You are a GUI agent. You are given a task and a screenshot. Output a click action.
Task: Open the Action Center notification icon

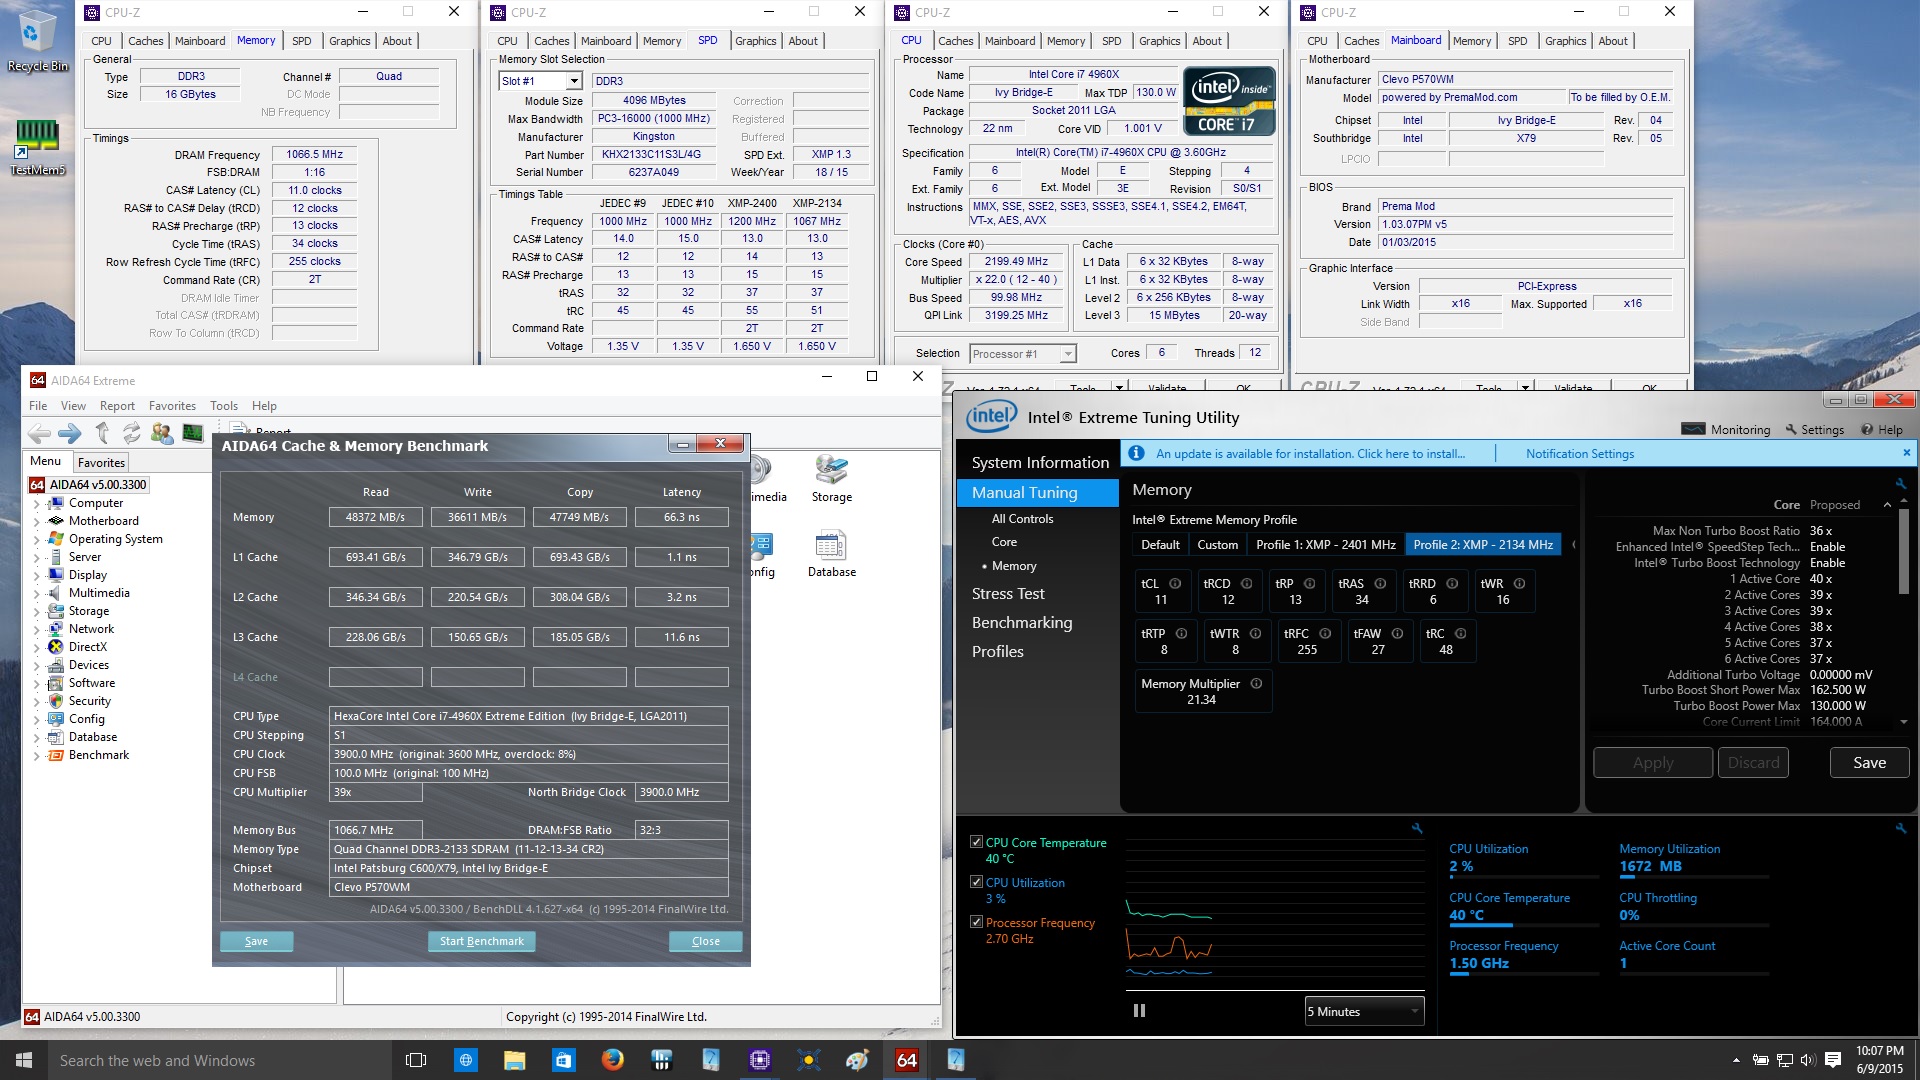click(1833, 1060)
